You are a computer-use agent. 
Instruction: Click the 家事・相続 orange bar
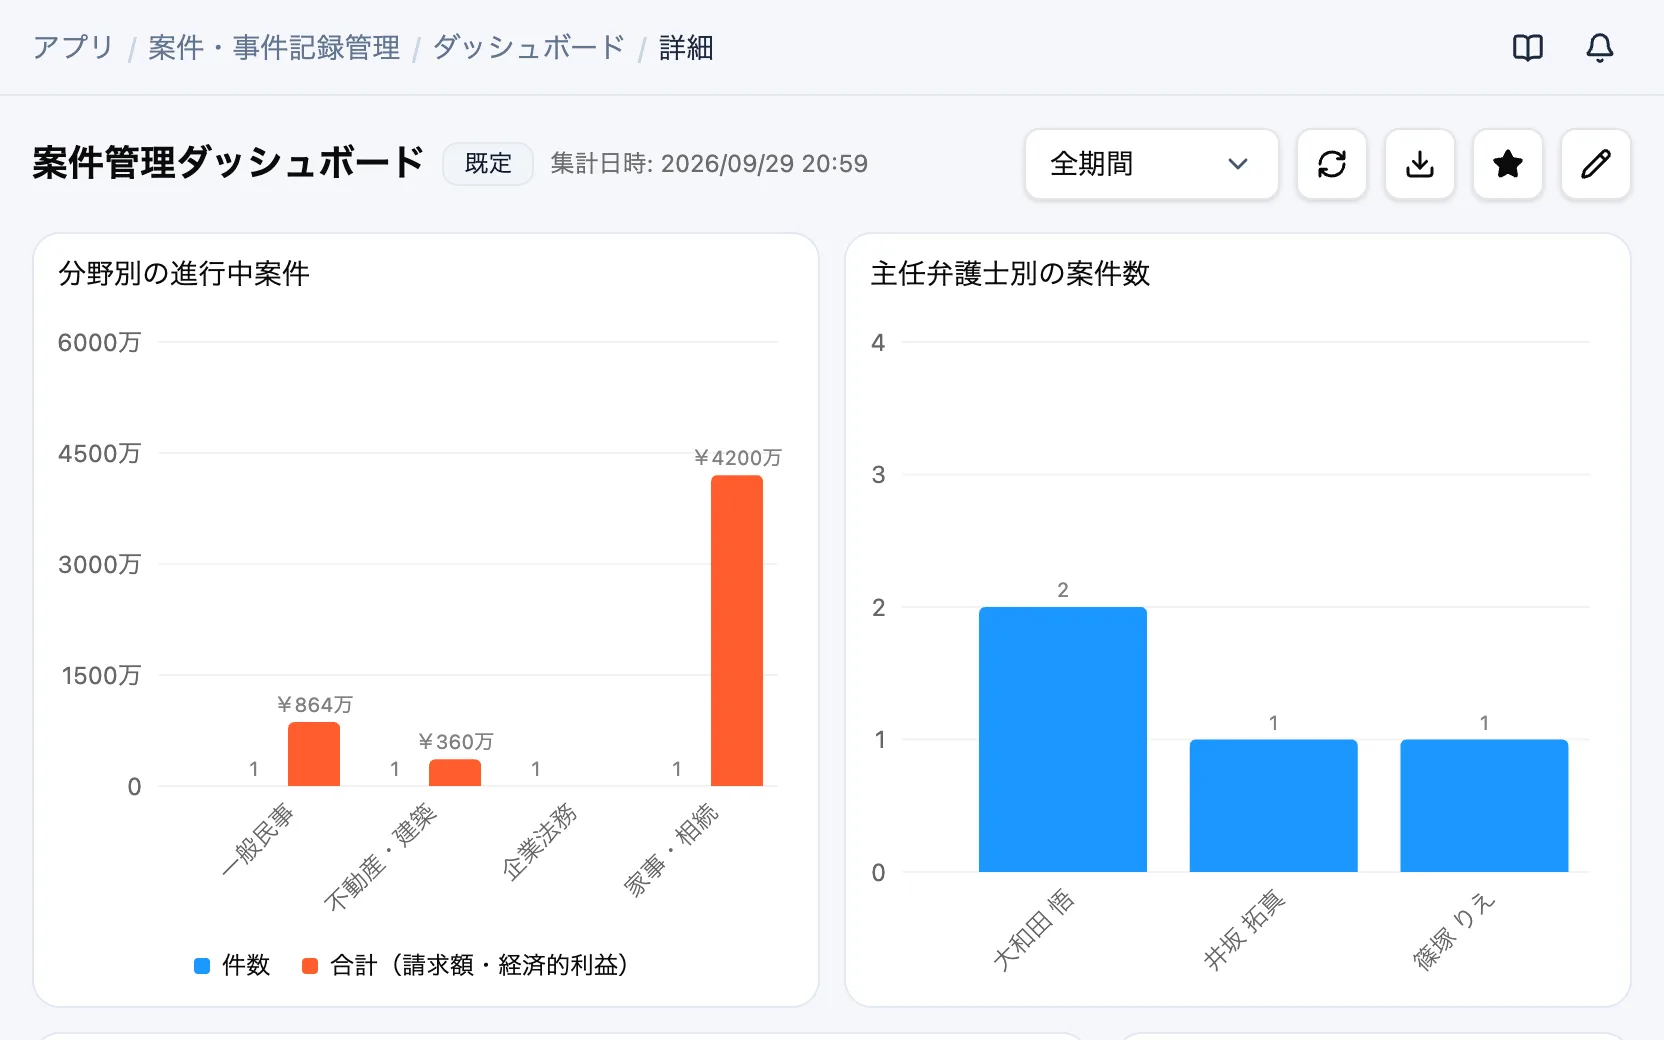pos(737,631)
